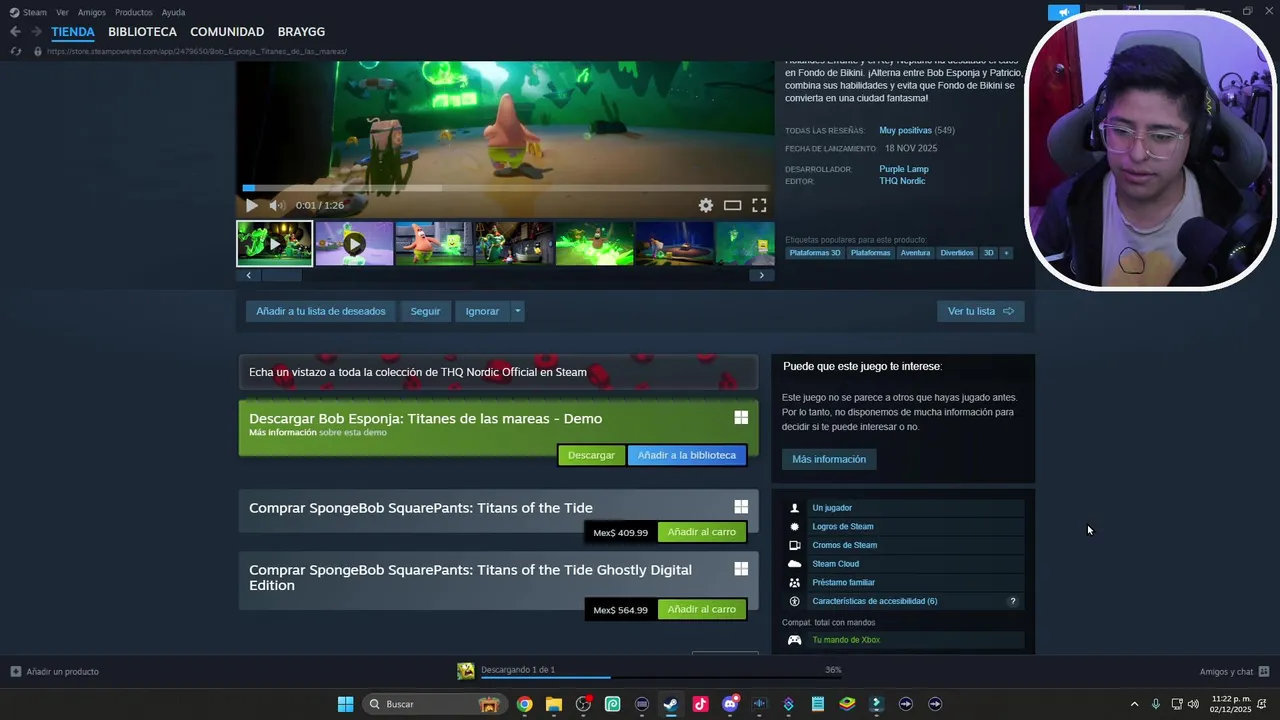Open the Steam Cloud feature link

tap(835, 564)
